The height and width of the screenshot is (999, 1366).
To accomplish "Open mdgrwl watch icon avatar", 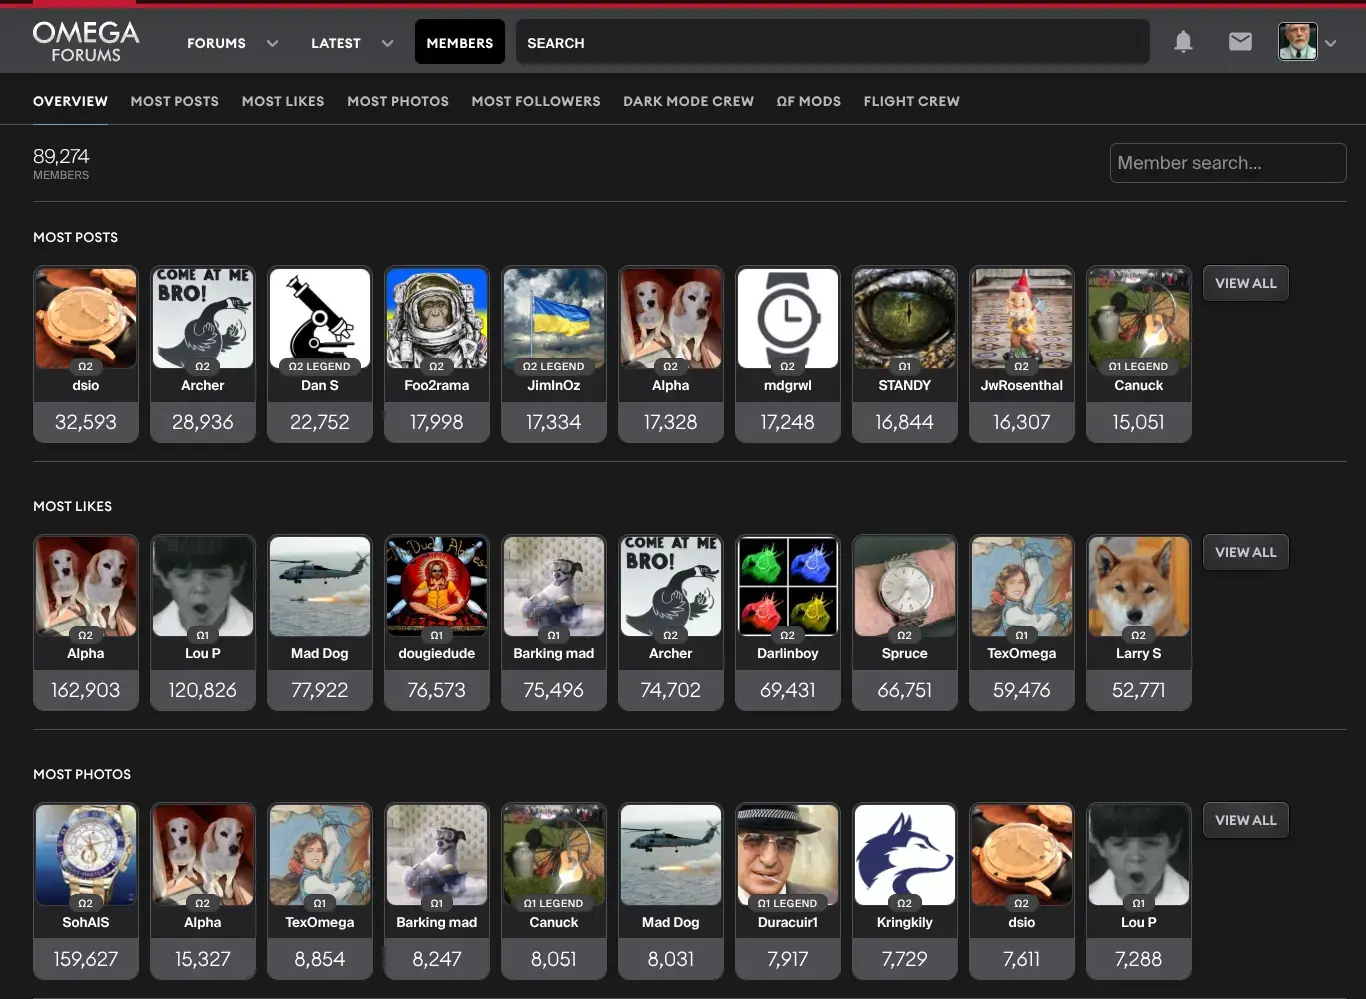I will click(x=788, y=318).
